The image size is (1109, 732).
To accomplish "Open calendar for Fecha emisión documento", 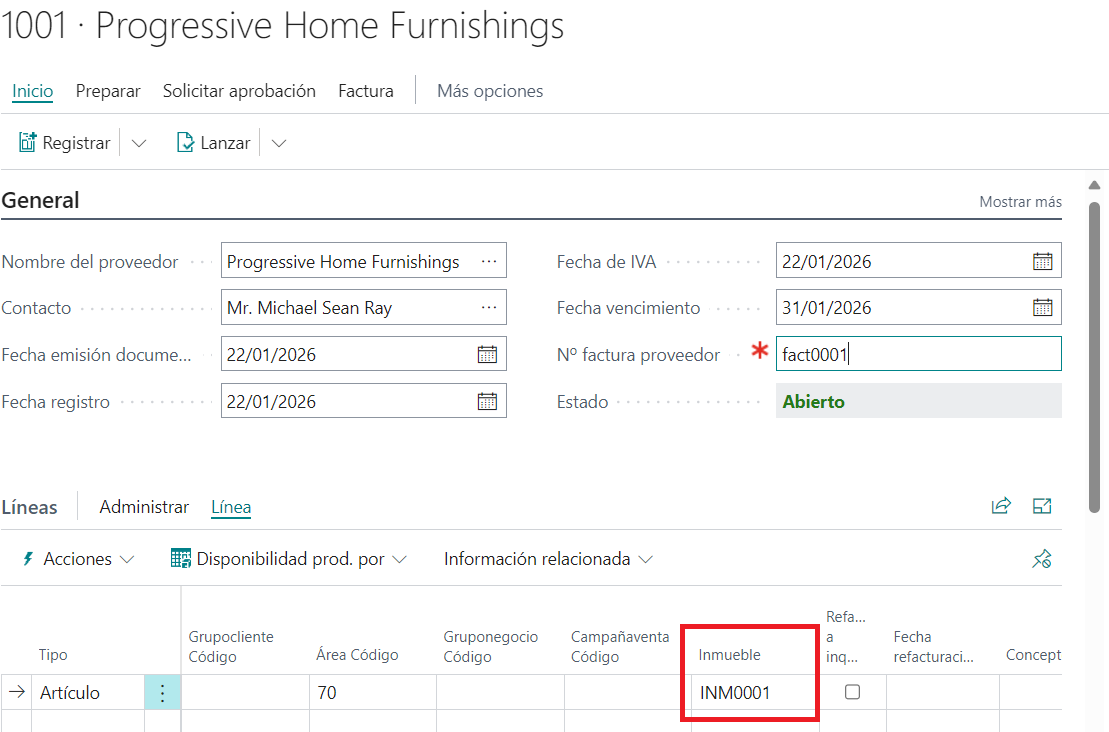I will pos(487,354).
